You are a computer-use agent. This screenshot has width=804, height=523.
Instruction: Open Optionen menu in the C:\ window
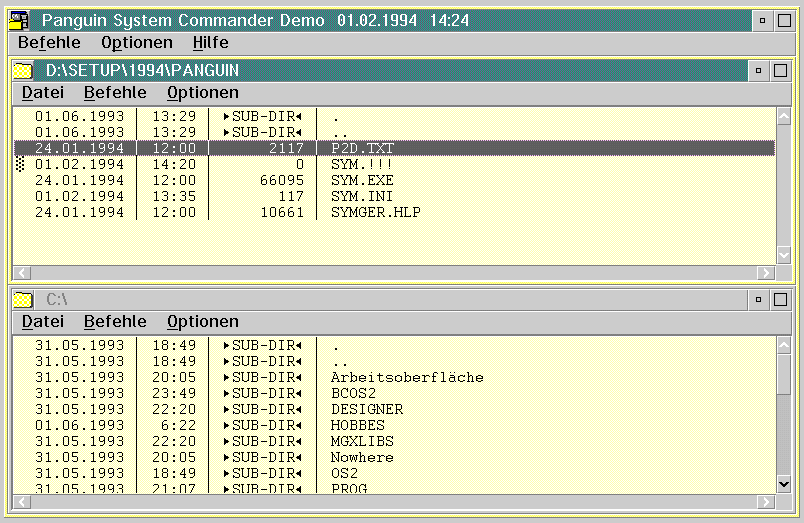(203, 321)
